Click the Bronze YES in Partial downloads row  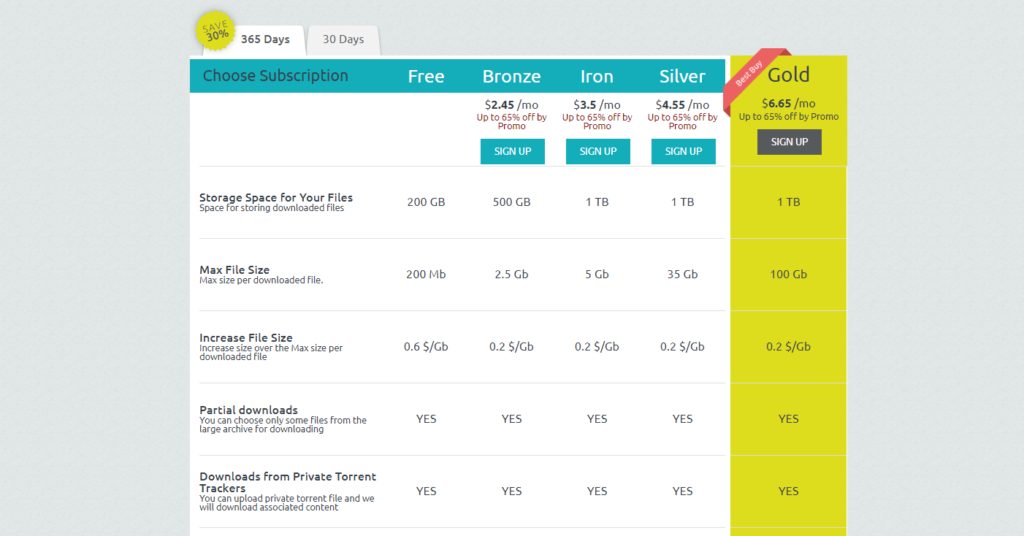(511, 419)
